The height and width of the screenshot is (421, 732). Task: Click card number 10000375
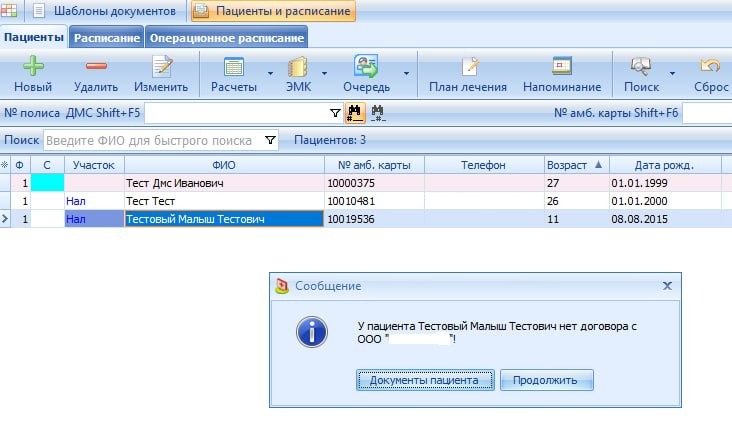point(351,183)
